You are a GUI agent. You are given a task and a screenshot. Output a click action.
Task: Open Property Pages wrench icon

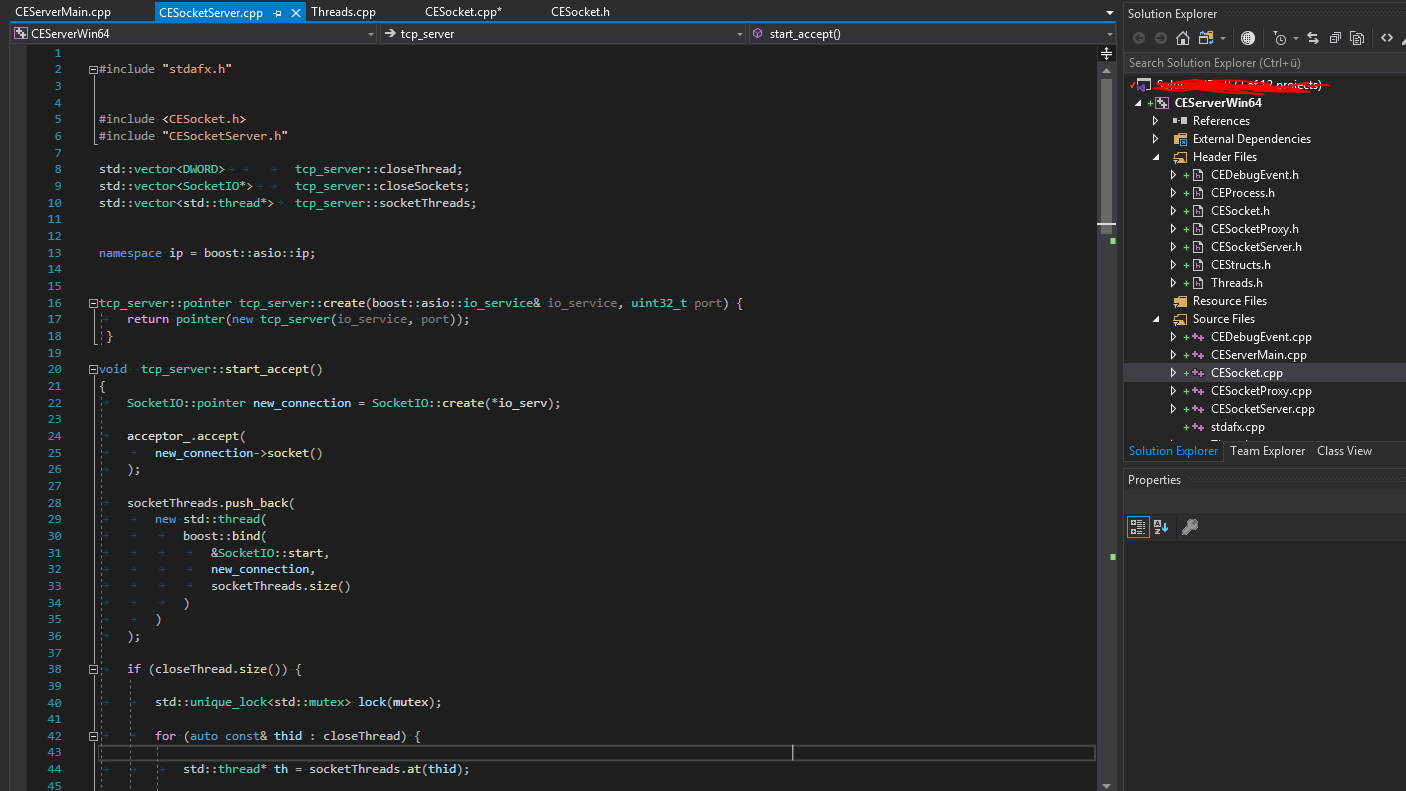pos(1189,527)
